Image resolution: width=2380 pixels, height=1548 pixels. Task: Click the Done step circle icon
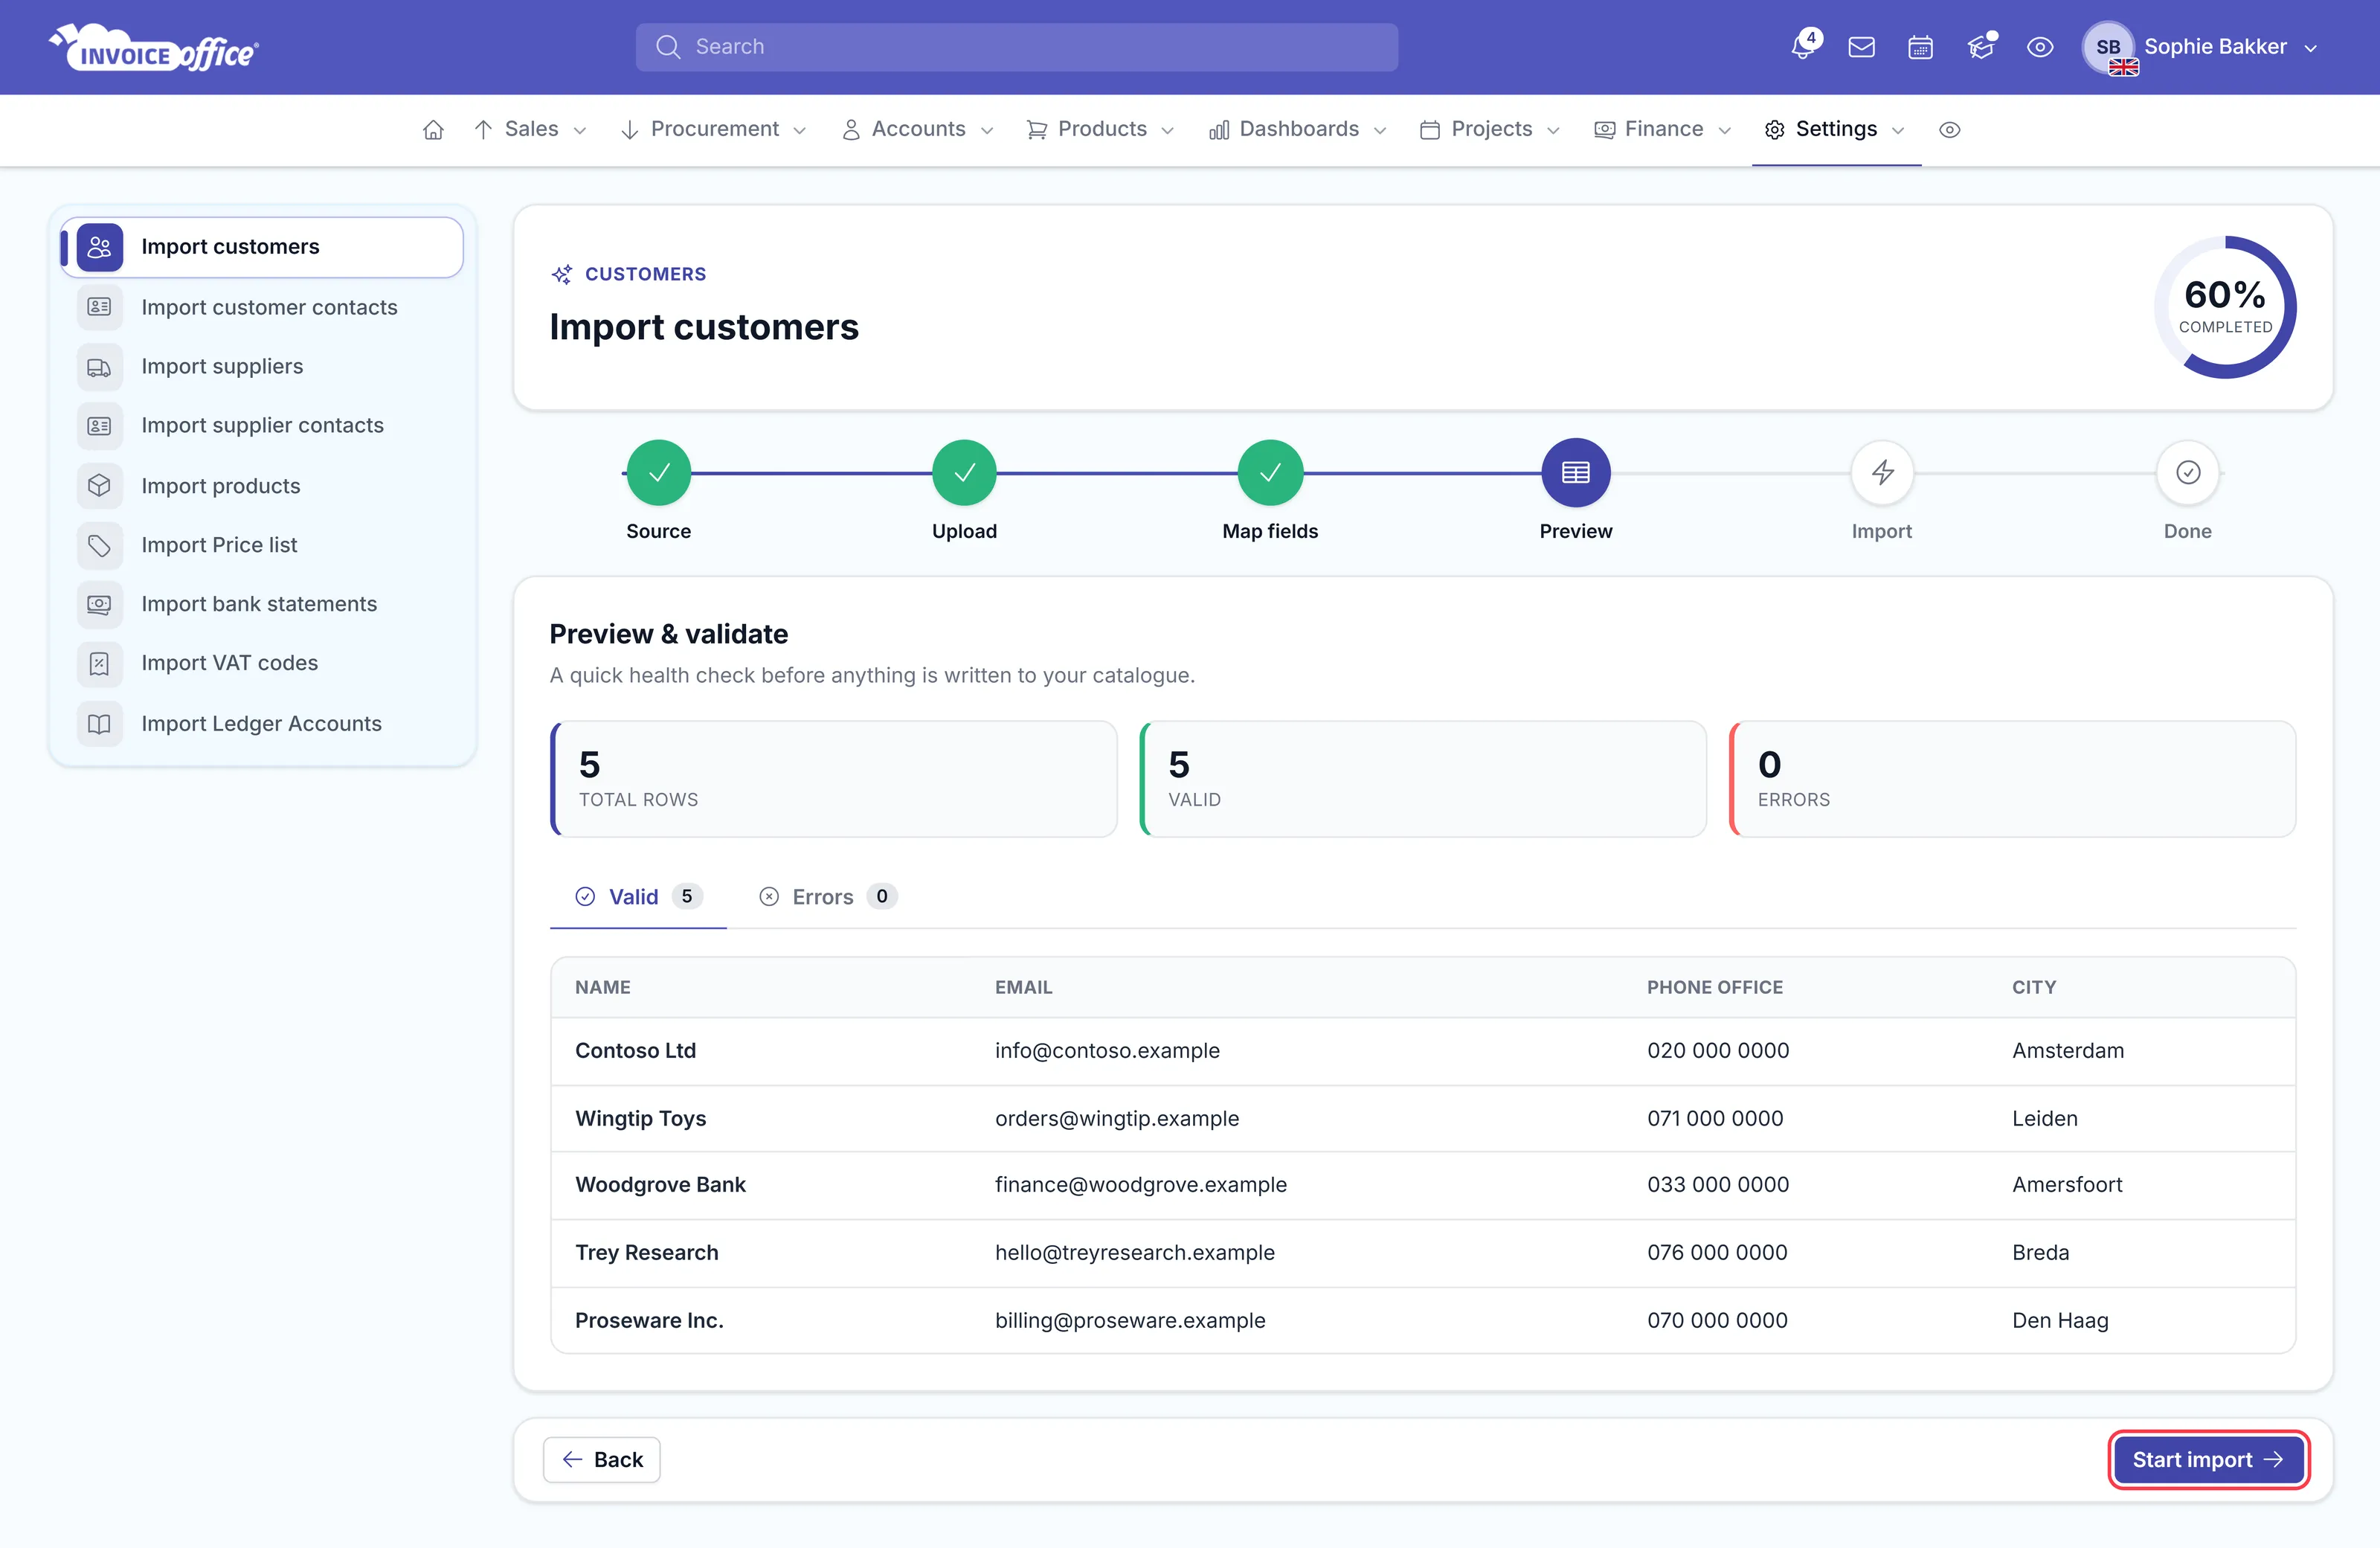click(x=2188, y=472)
